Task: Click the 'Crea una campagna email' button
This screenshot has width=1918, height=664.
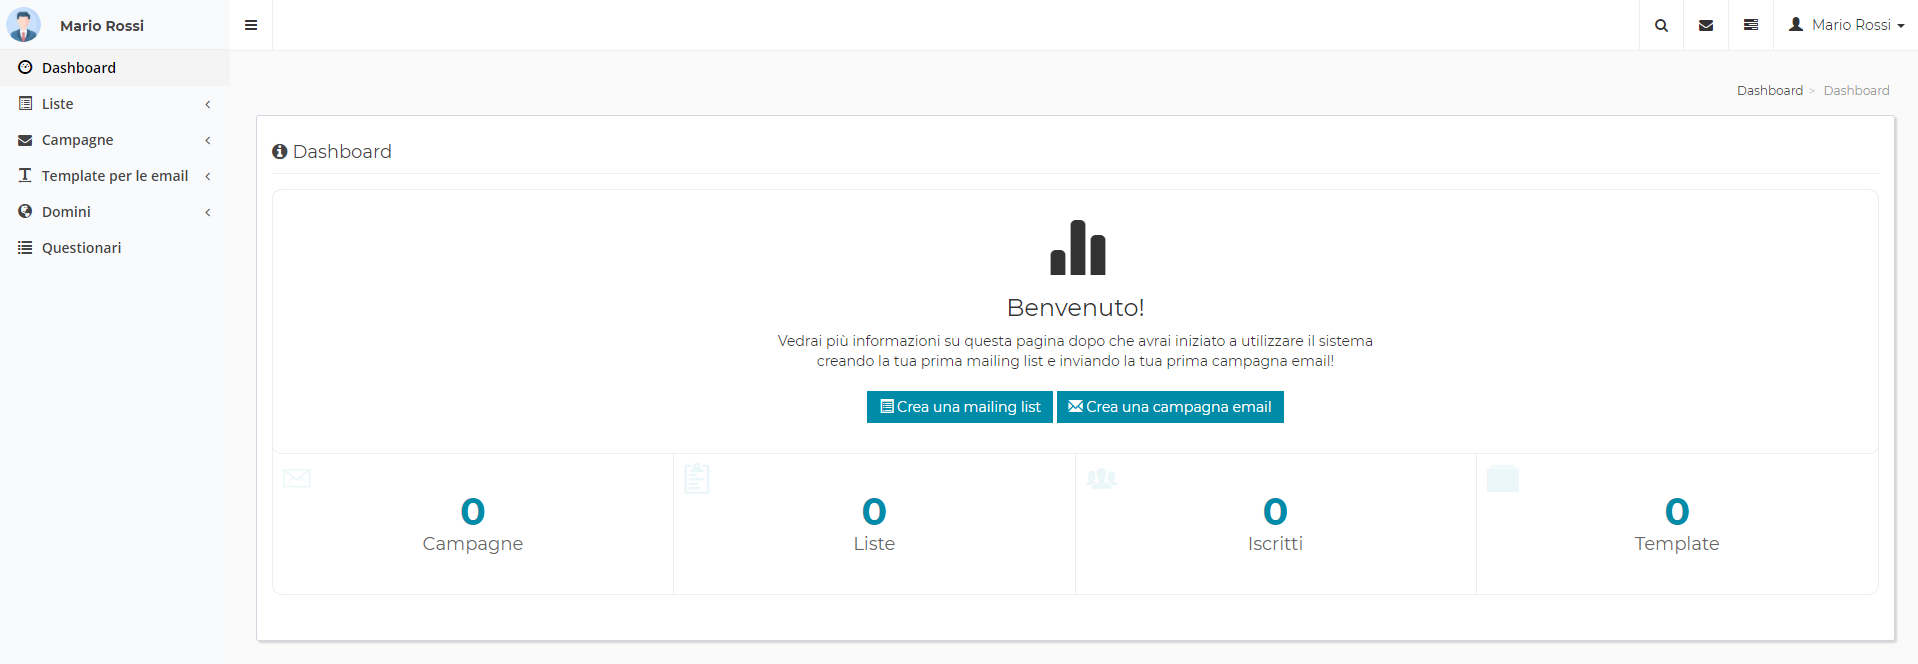Action: pos(1170,407)
